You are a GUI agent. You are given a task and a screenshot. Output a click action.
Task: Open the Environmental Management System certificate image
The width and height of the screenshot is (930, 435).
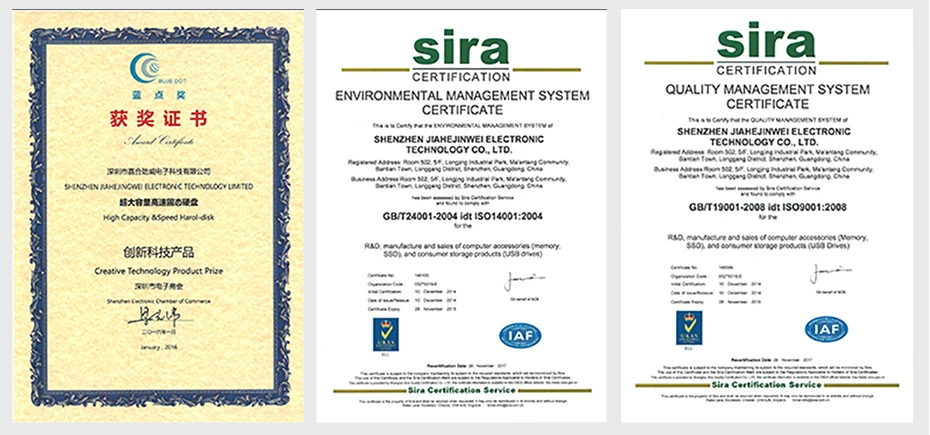pos(461,216)
